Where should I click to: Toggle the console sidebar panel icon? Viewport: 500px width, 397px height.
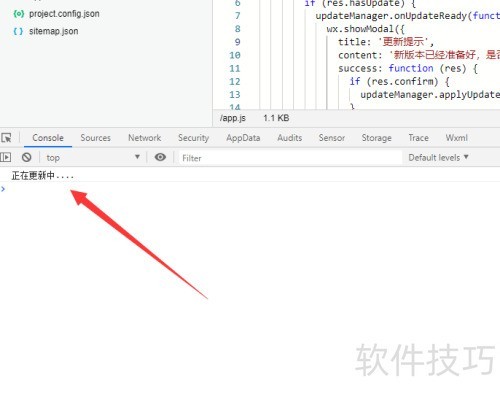pyautogui.click(x=6, y=157)
